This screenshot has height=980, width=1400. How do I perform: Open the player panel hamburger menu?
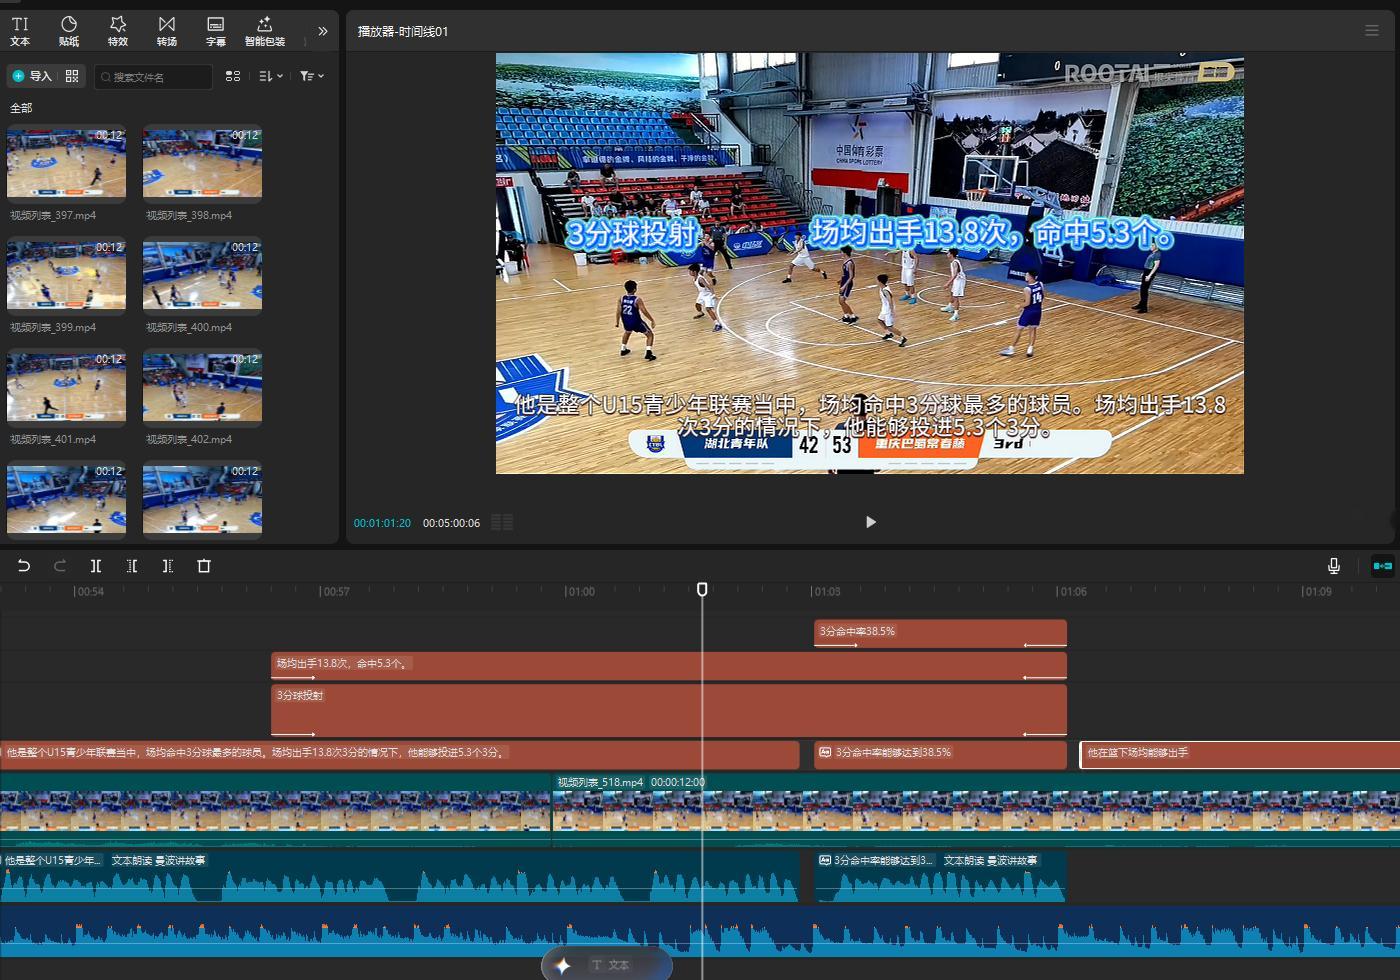coord(1372,31)
